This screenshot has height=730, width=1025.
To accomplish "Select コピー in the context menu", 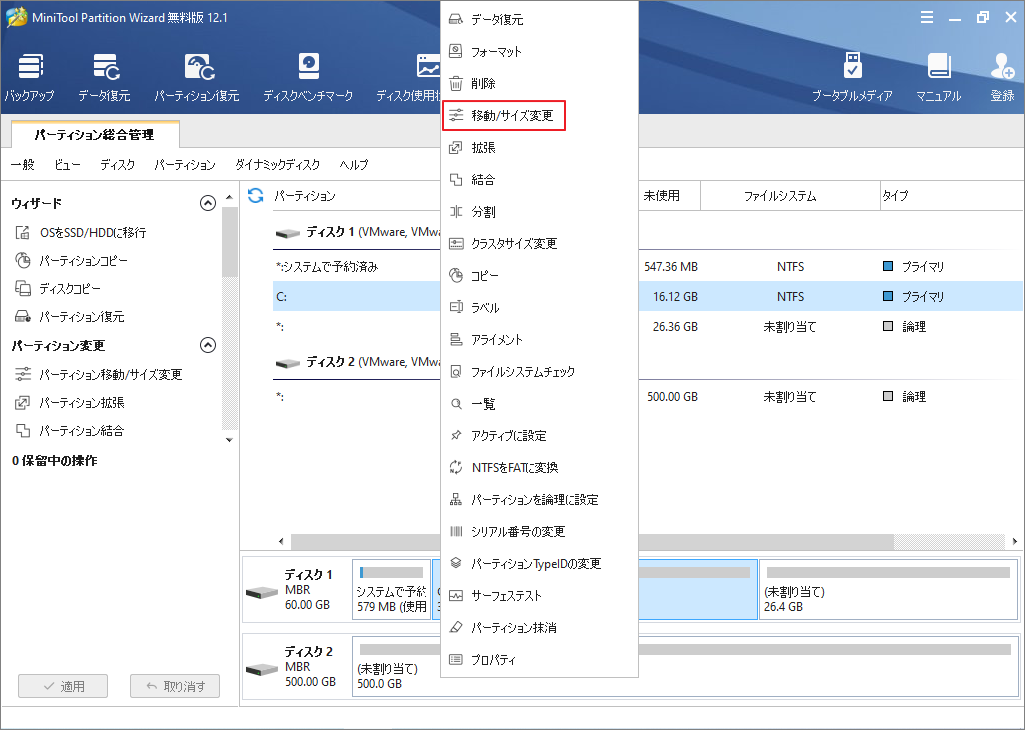I will [539, 276].
